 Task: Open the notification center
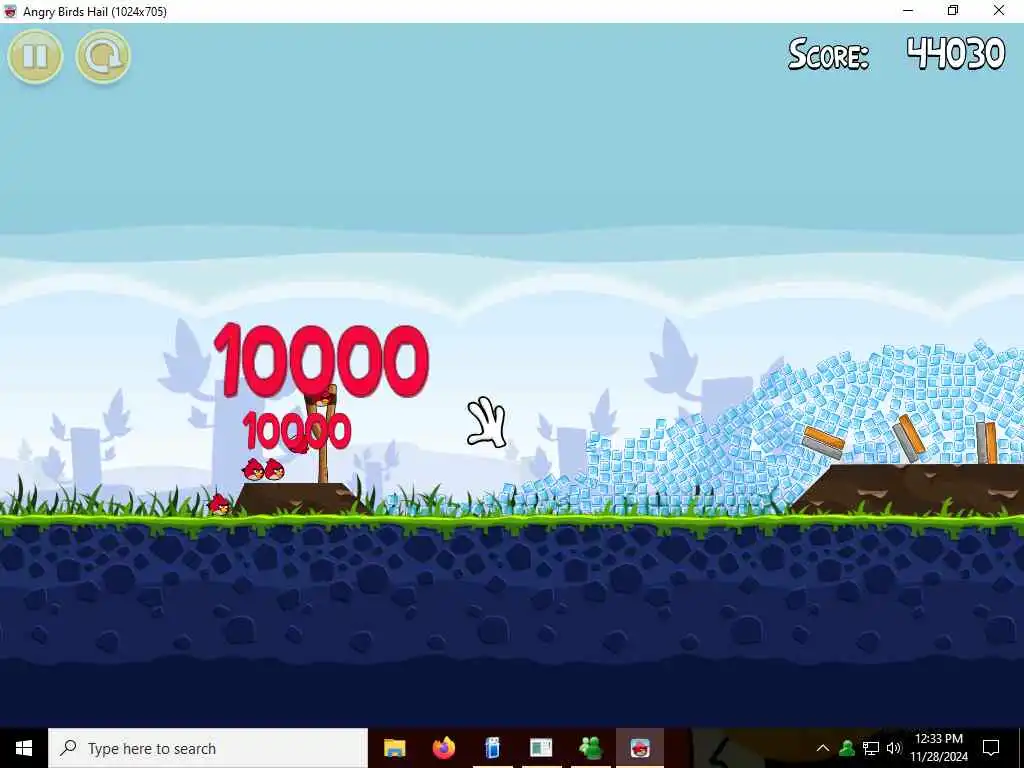pyautogui.click(x=991, y=748)
